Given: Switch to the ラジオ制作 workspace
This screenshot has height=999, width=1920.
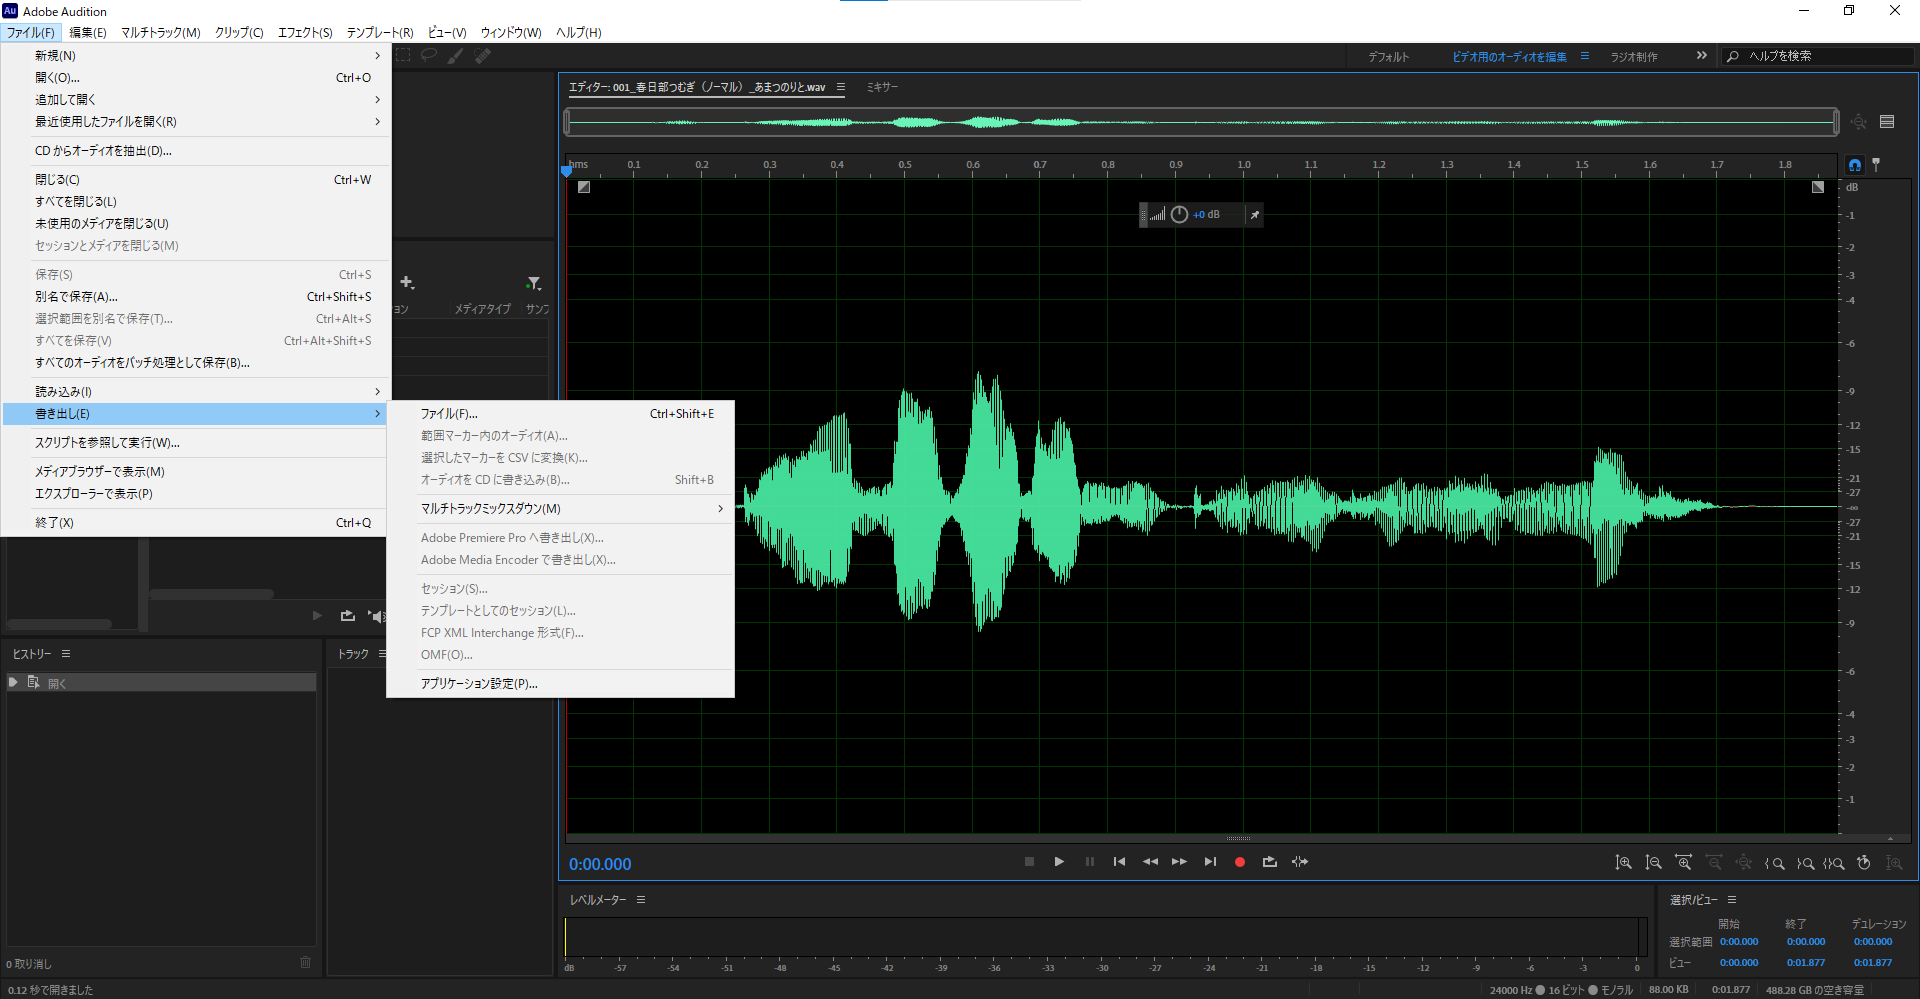Looking at the screenshot, I should 1634,57.
